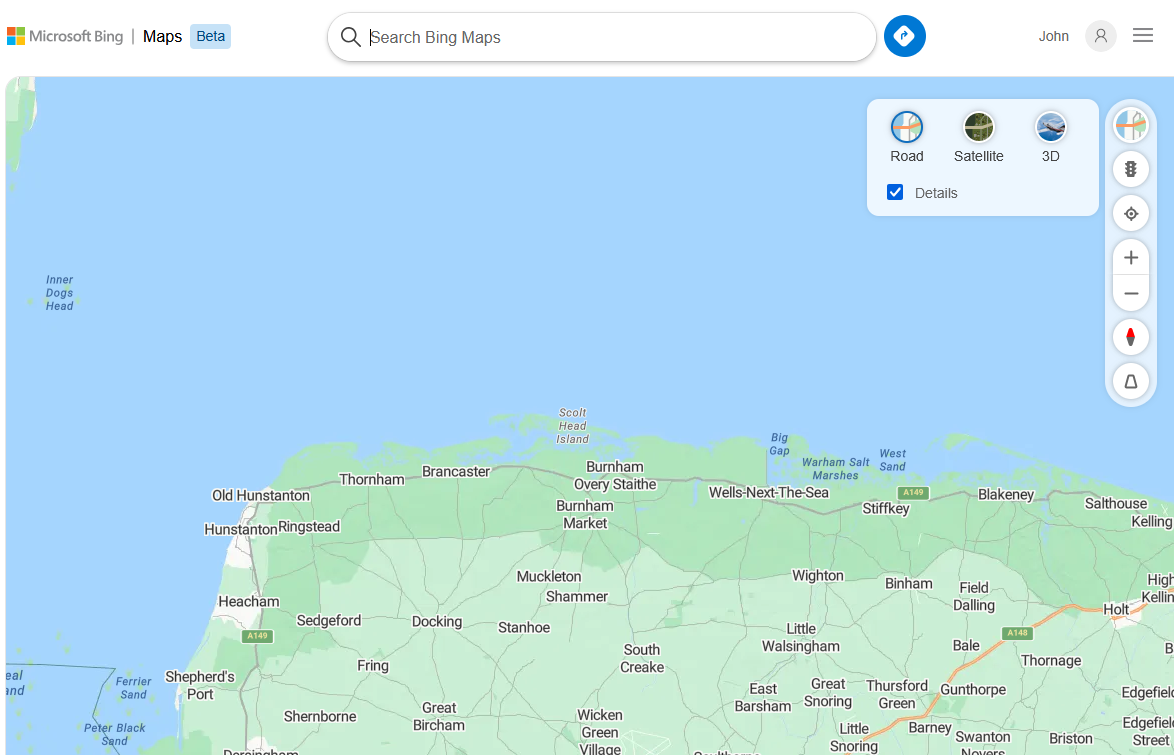This screenshot has height=755, width=1174.
Task: Click the Beta badge
Action: 210,35
